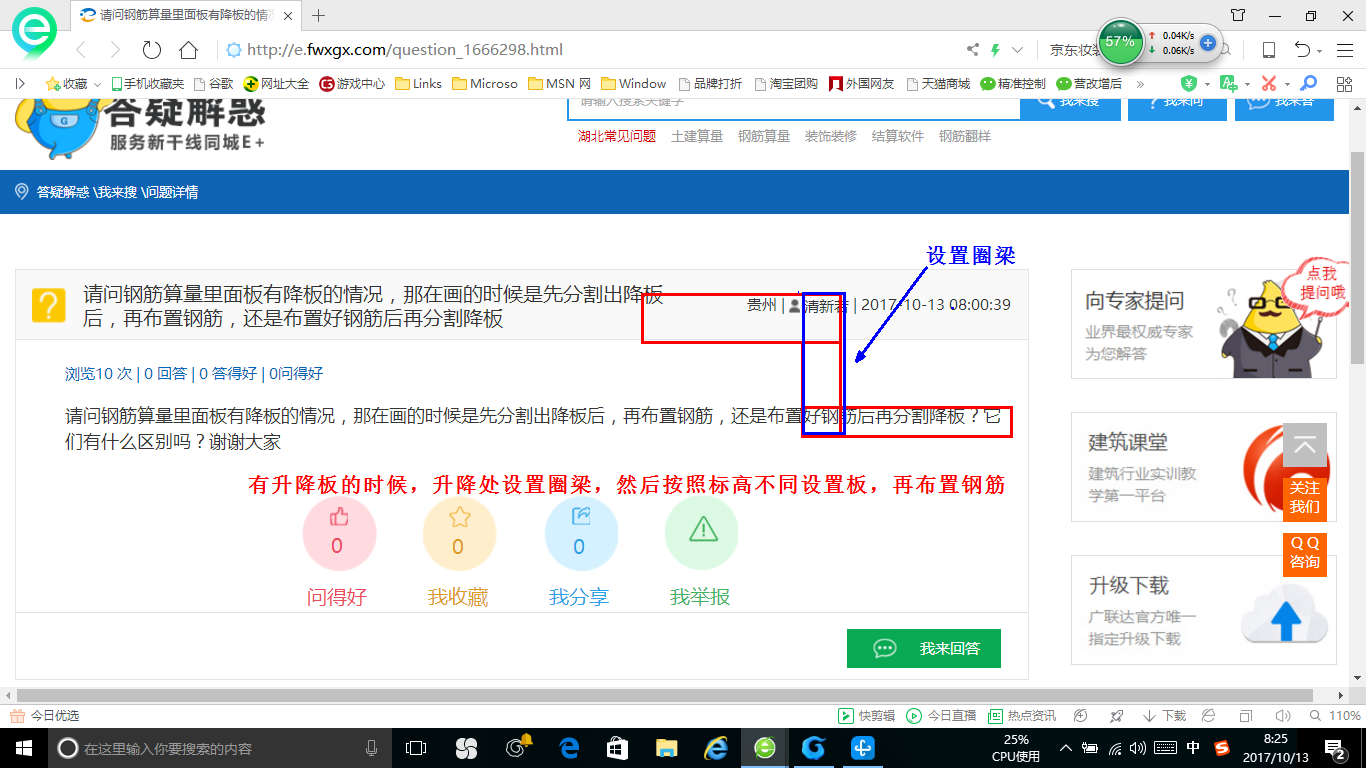Reload the page with the refresh icon
Image resolution: width=1366 pixels, height=768 pixels.
152,50
